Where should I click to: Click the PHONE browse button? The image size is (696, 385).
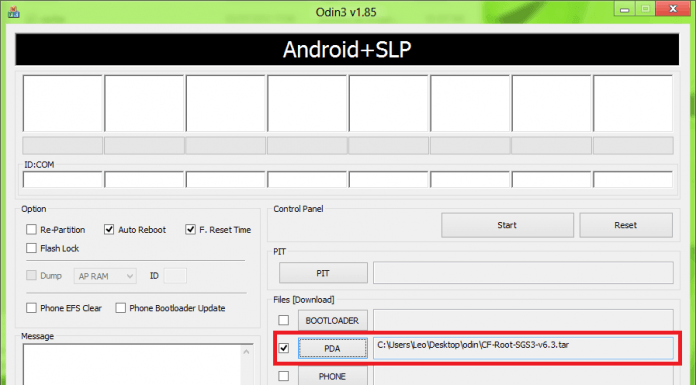pyautogui.click(x=332, y=376)
